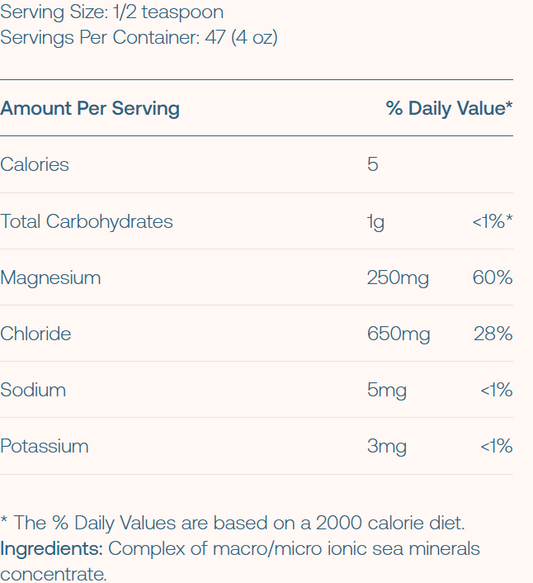Click the Magnesium row label
Image resolution: width=533 pixels, height=583 pixels.
(x=51, y=278)
